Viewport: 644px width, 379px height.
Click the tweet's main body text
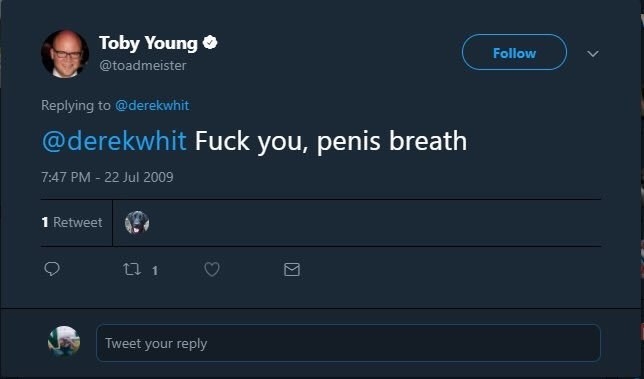(331, 141)
